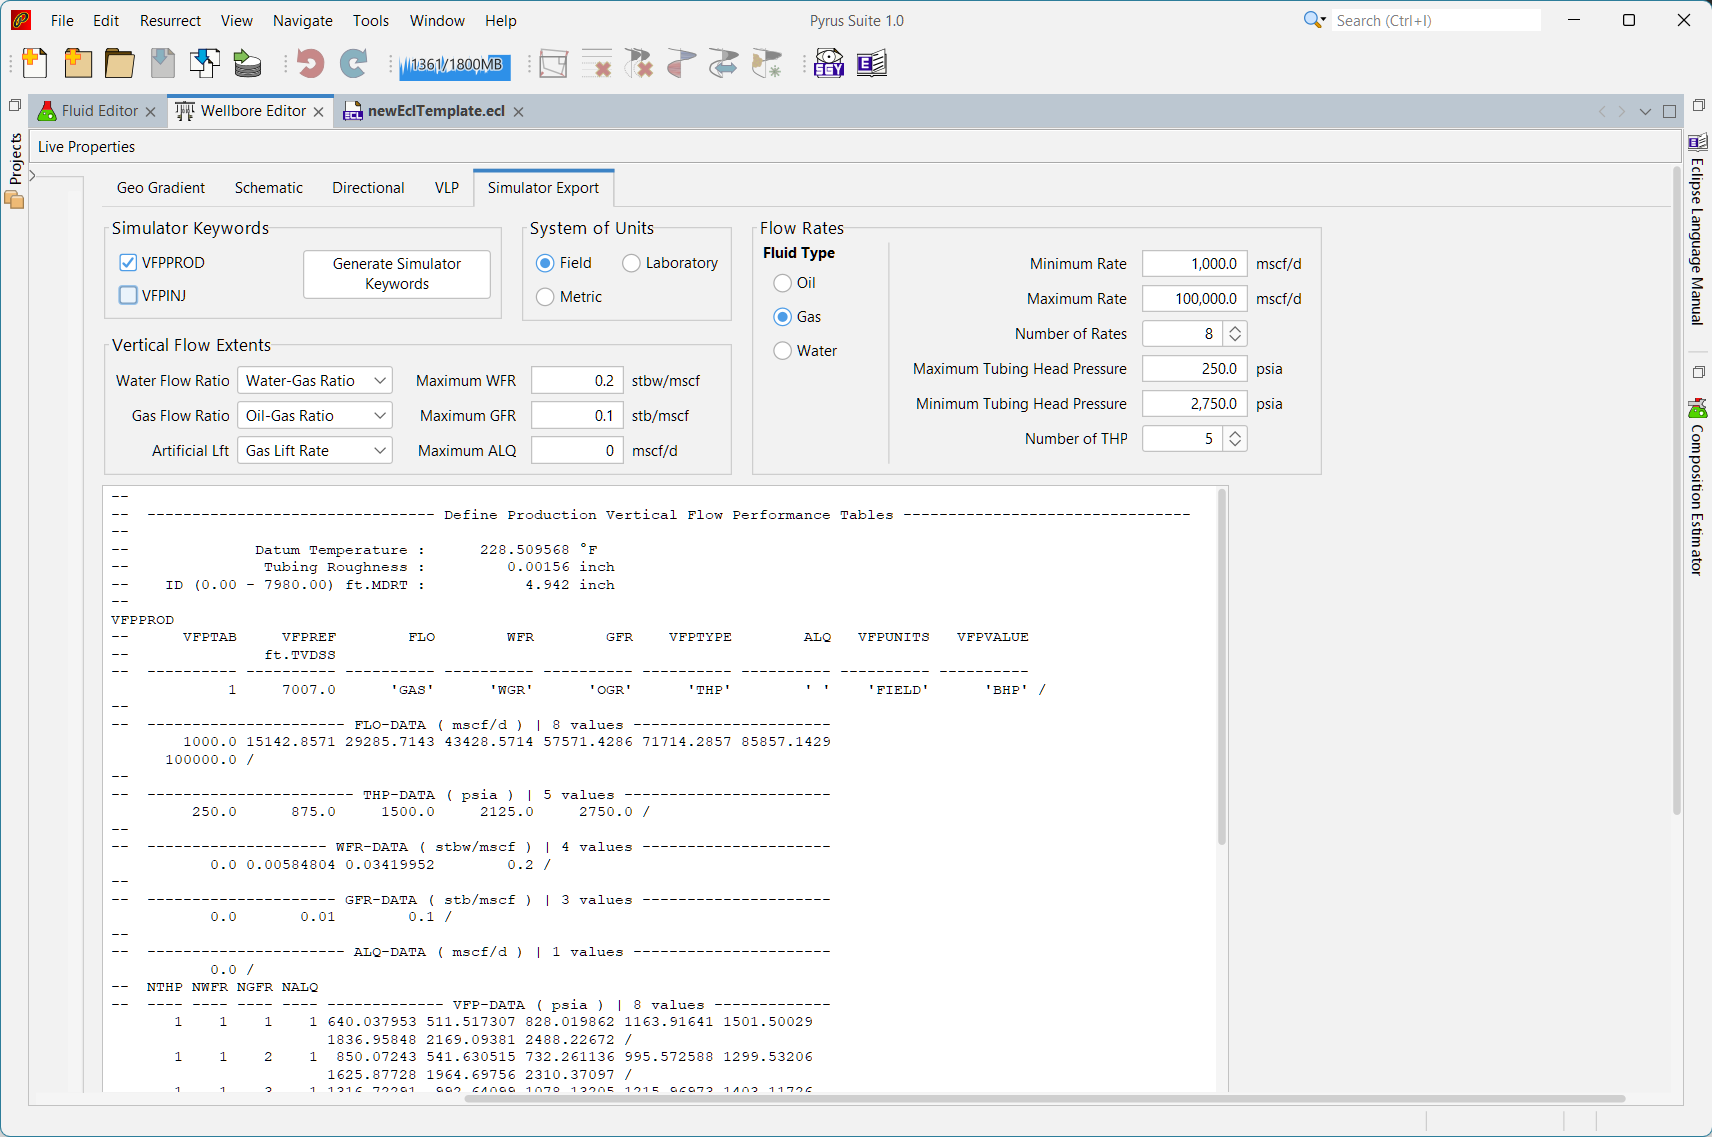Close the Wellbore Editor tab
The image size is (1712, 1137).
coord(319,112)
